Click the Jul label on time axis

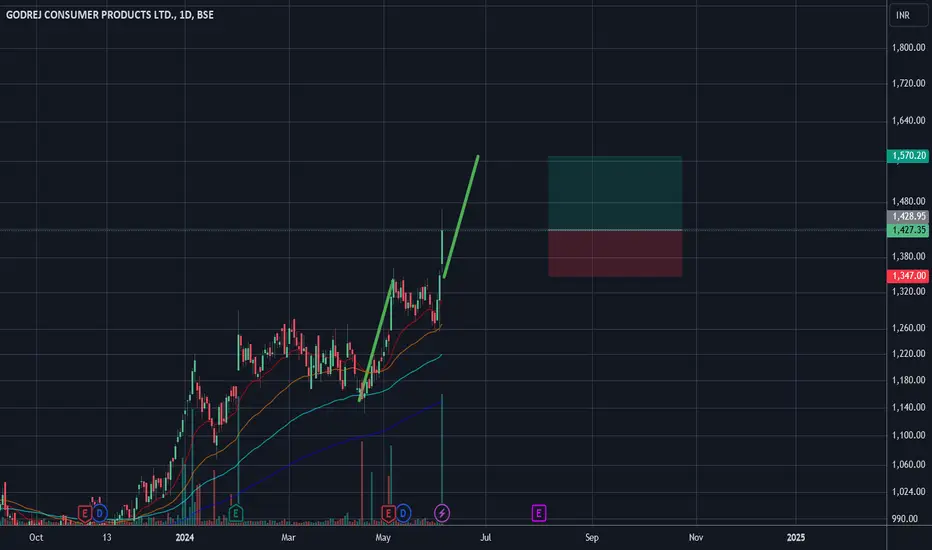486,538
